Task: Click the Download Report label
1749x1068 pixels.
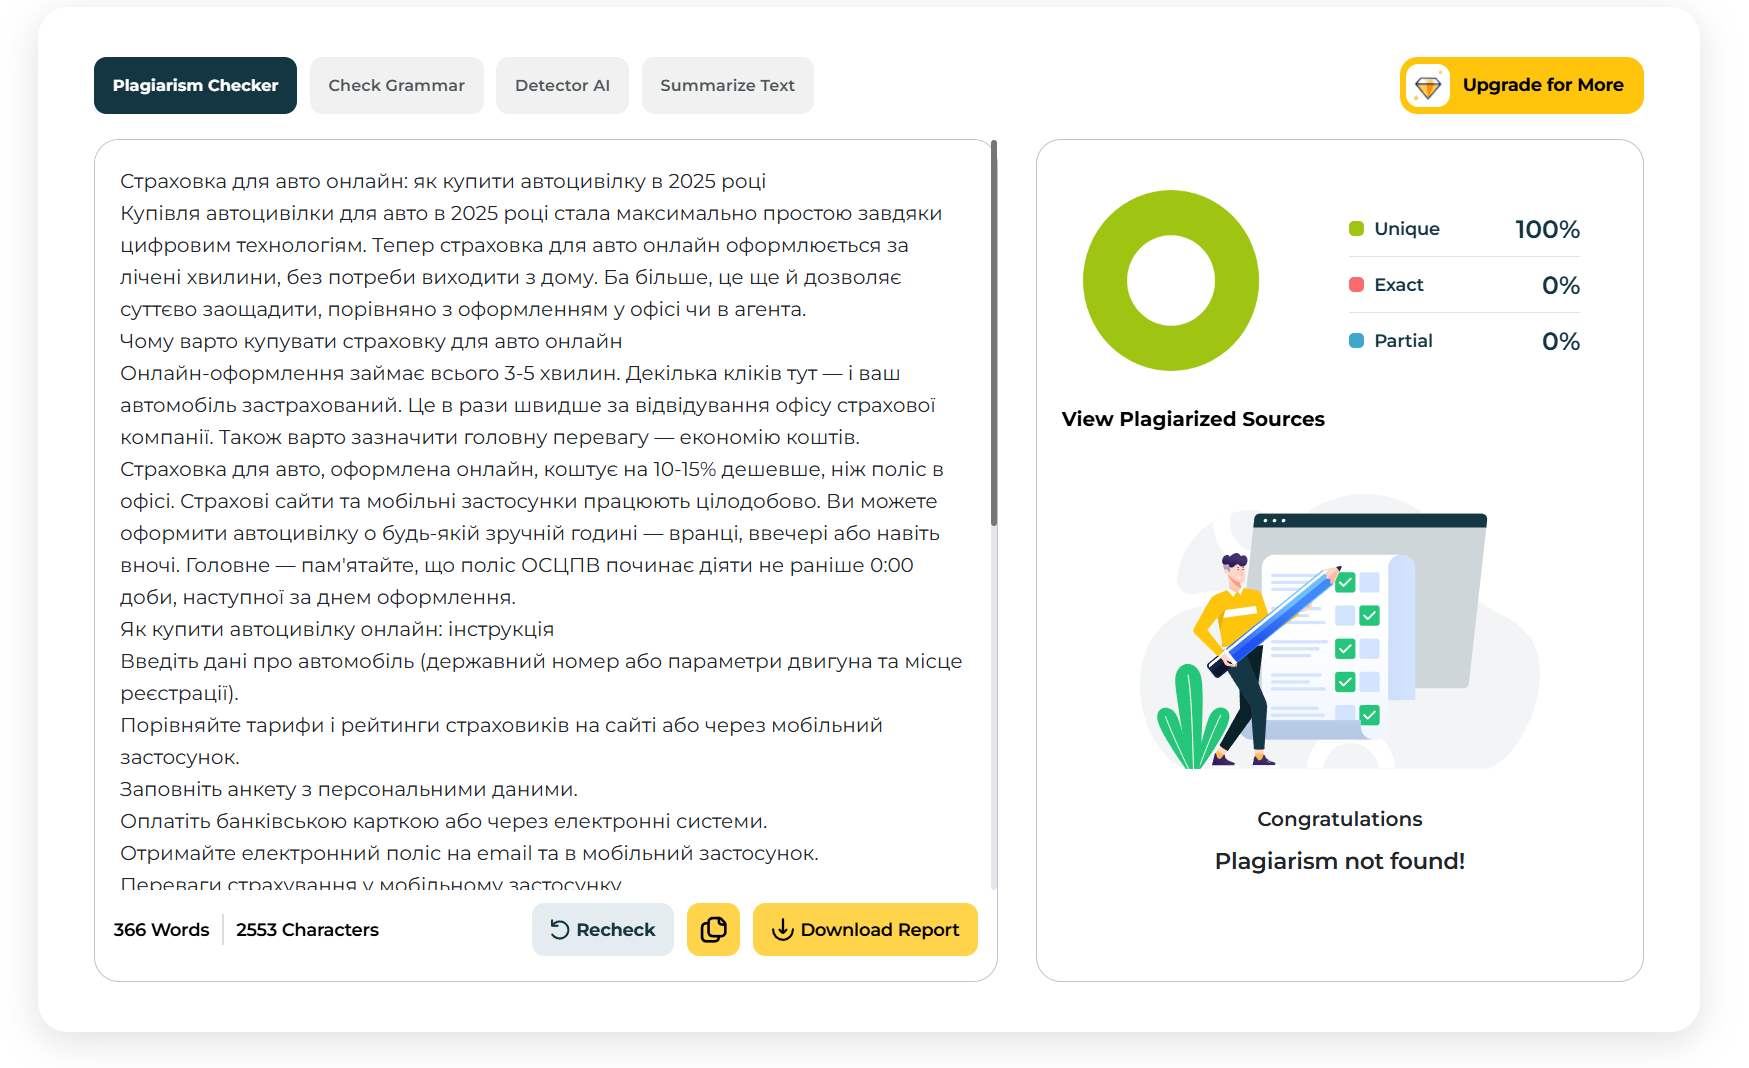Action: 880,930
